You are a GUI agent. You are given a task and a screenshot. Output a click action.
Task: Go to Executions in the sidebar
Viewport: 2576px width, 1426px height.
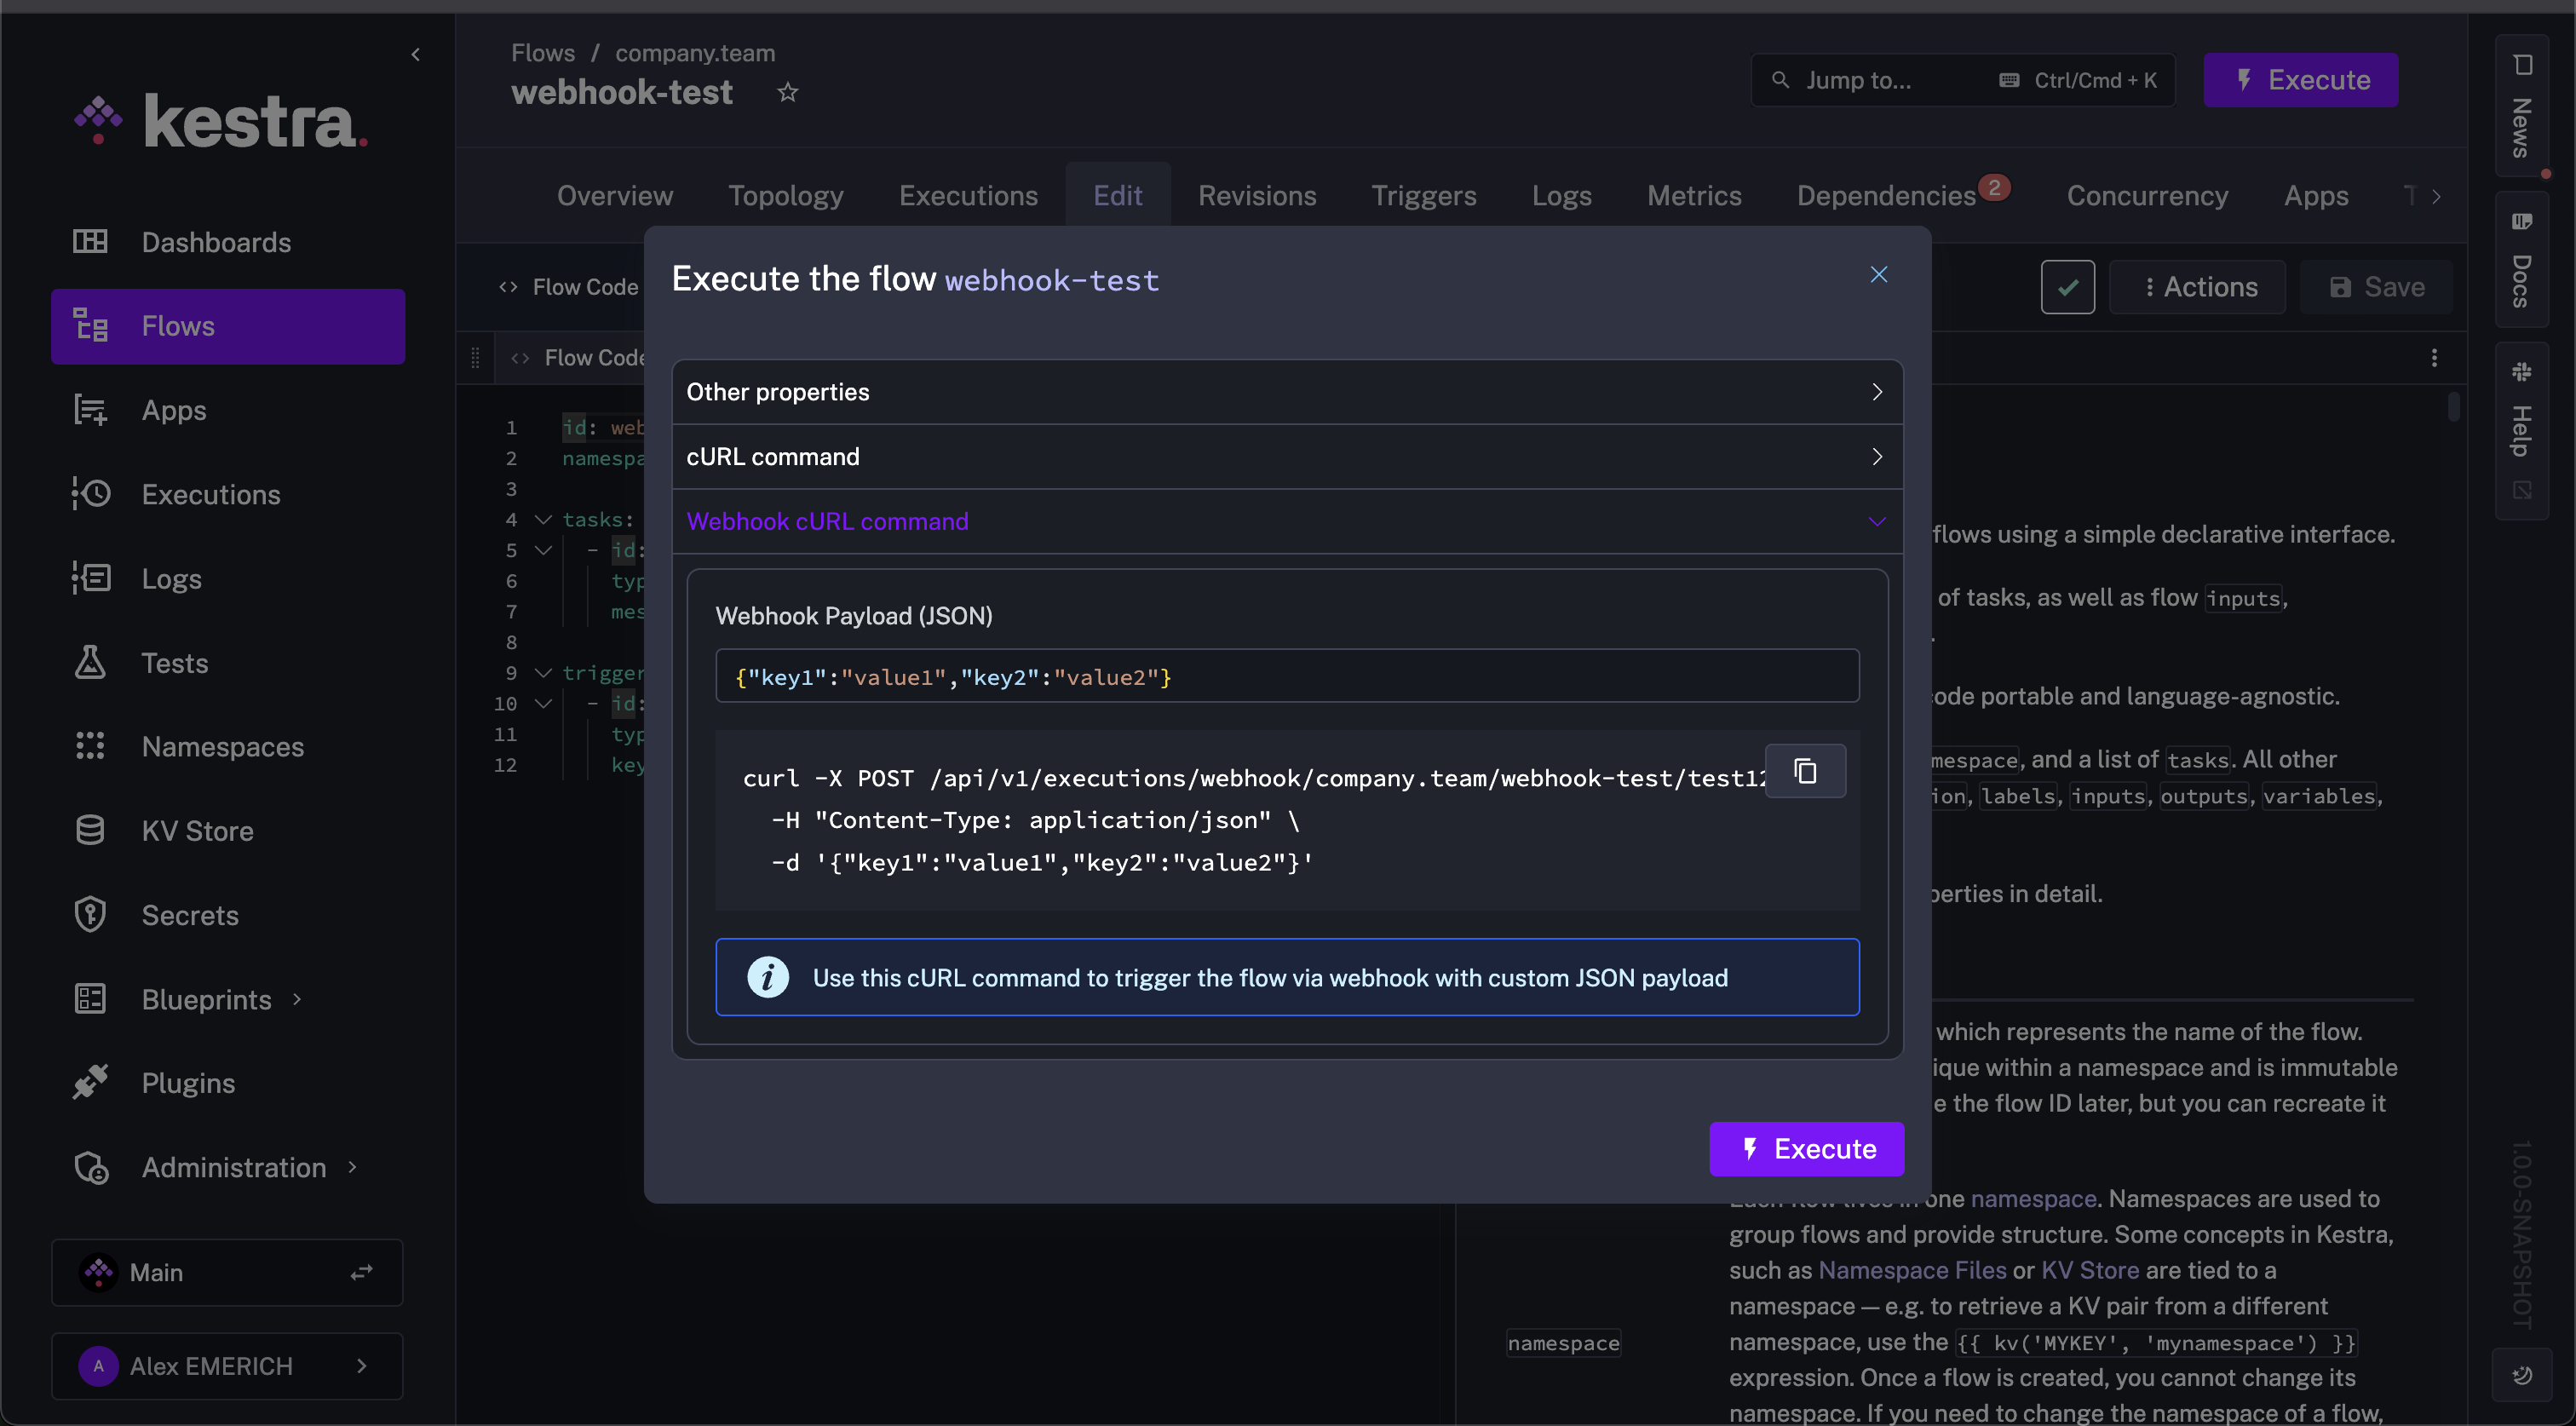(228, 494)
